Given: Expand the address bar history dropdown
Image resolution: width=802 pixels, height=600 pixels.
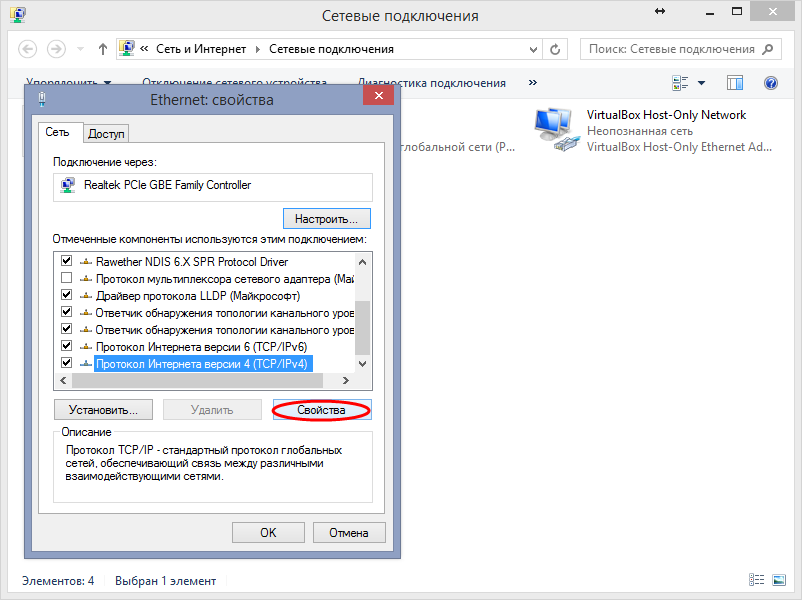Looking at the screenshot, I should pyautogui.click(x=533, y=49).
